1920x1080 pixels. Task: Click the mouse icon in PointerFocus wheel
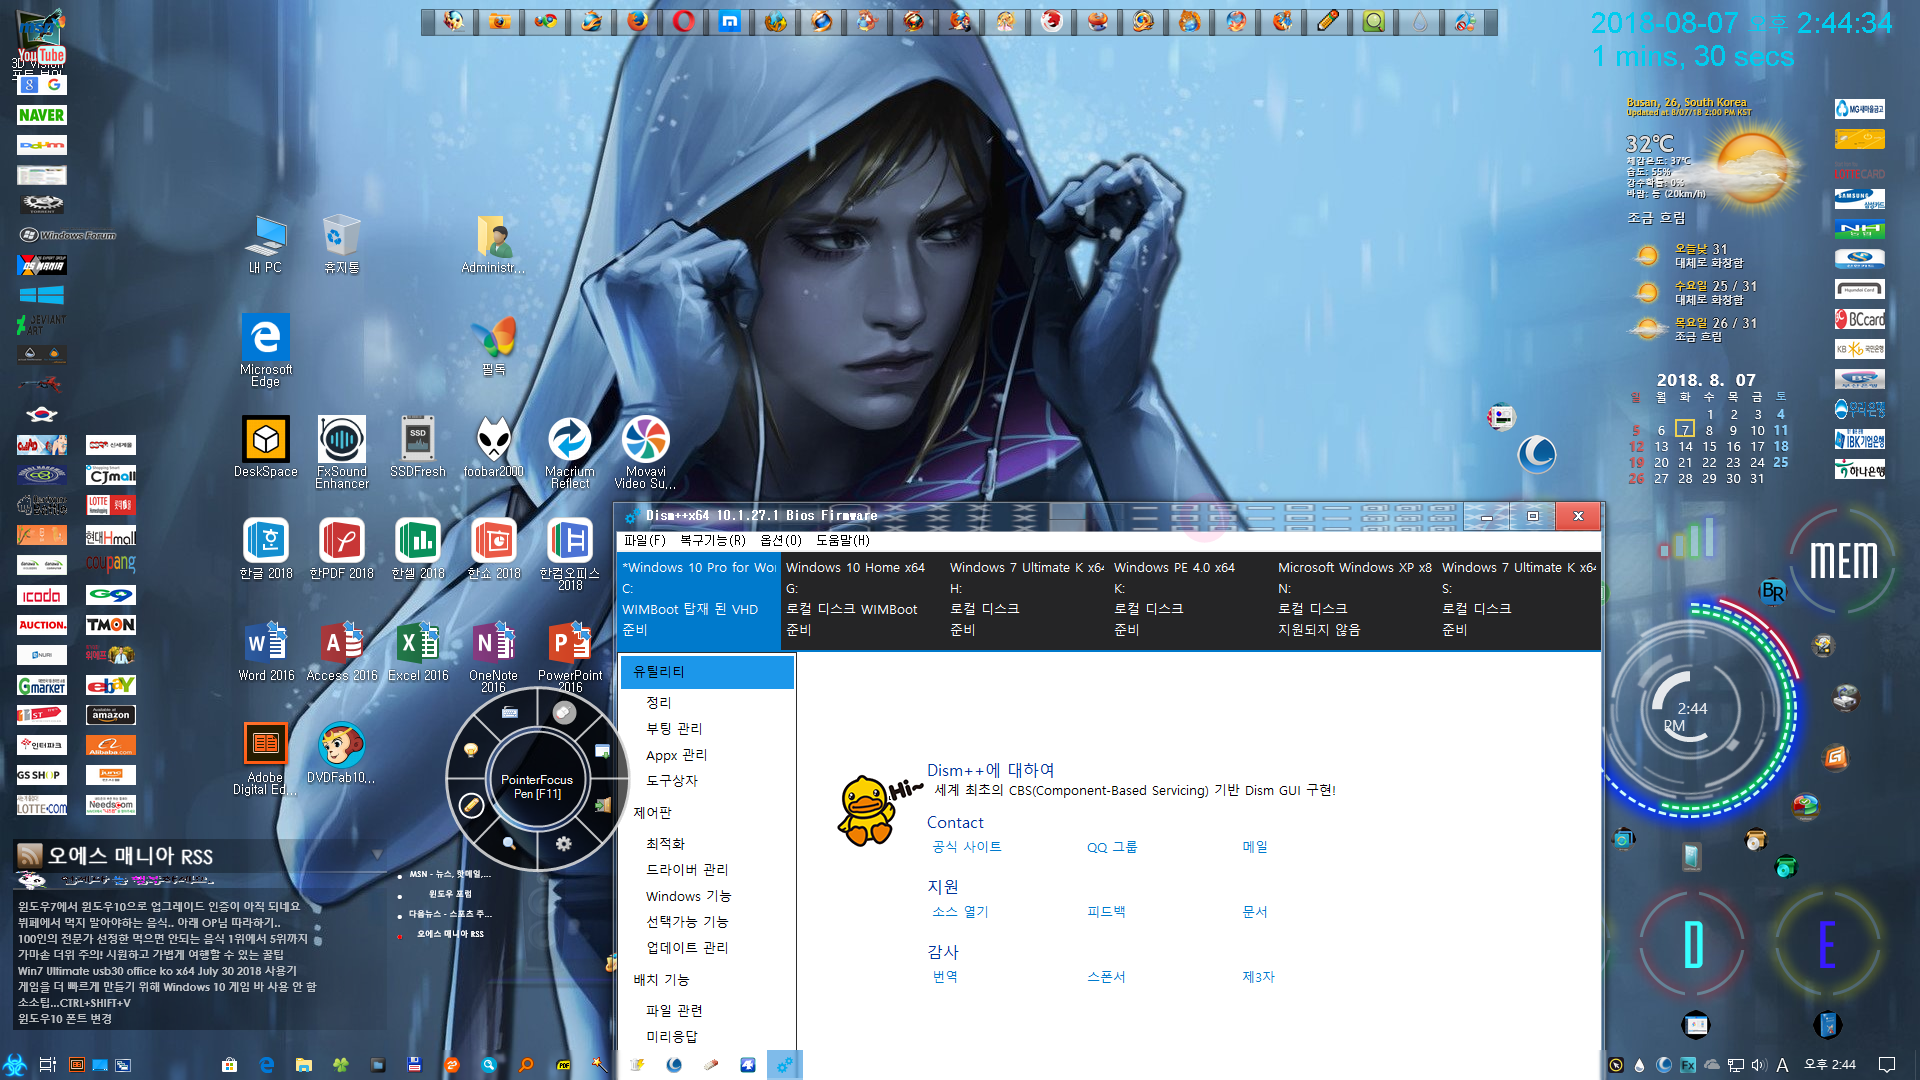point(564,712)
